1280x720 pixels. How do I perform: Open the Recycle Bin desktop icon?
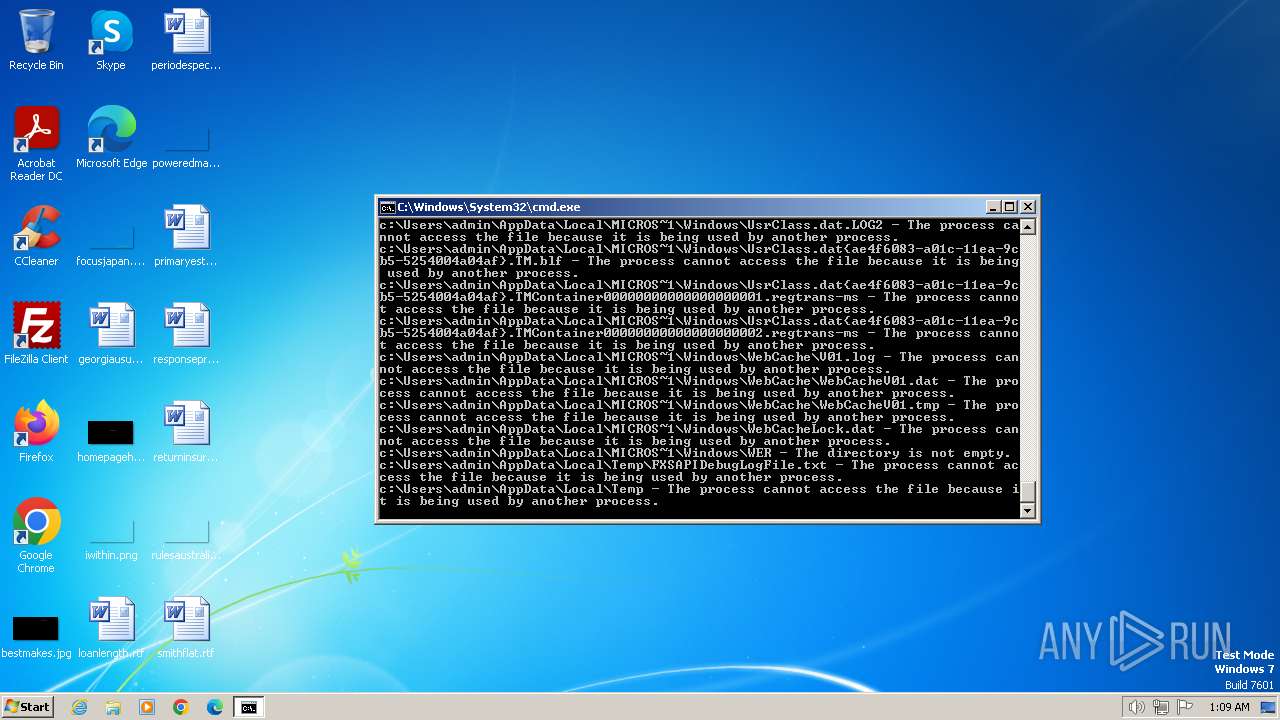coord(36,40)
